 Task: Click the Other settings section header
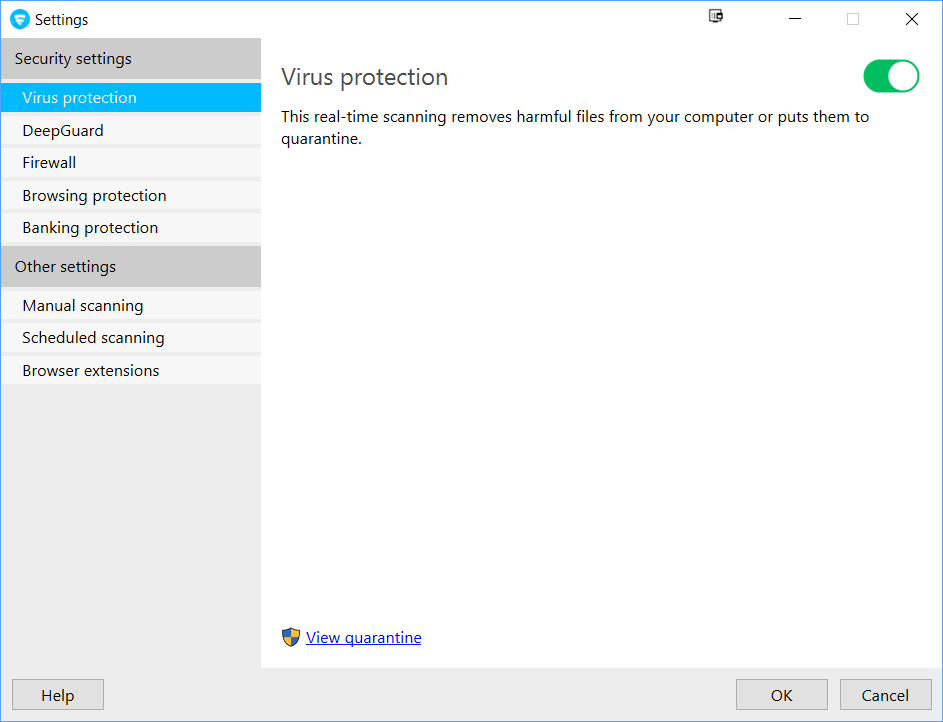click(130, 267)
